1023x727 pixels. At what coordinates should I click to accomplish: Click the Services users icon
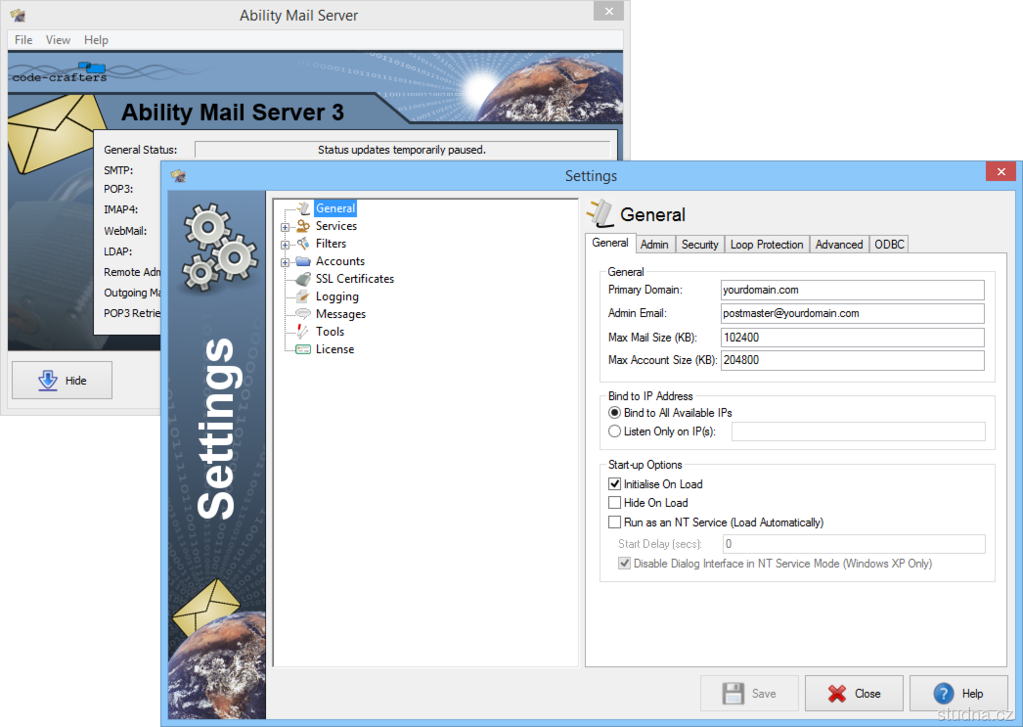[x=303, y=226]
